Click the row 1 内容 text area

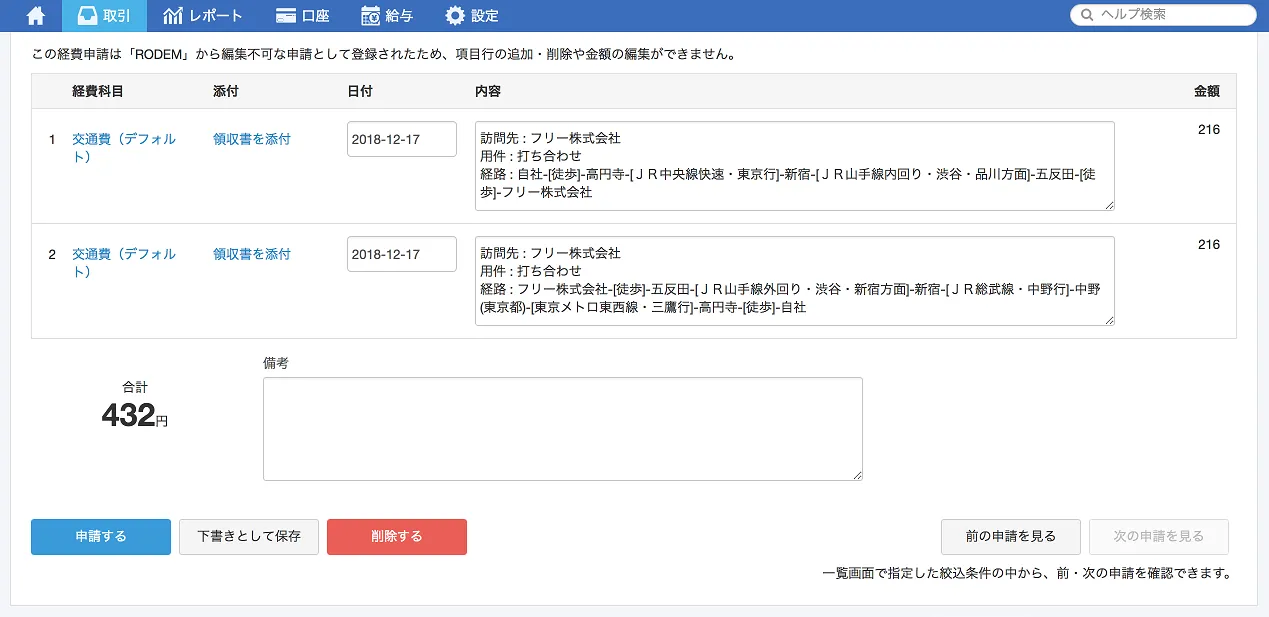(x=794, y=166)
